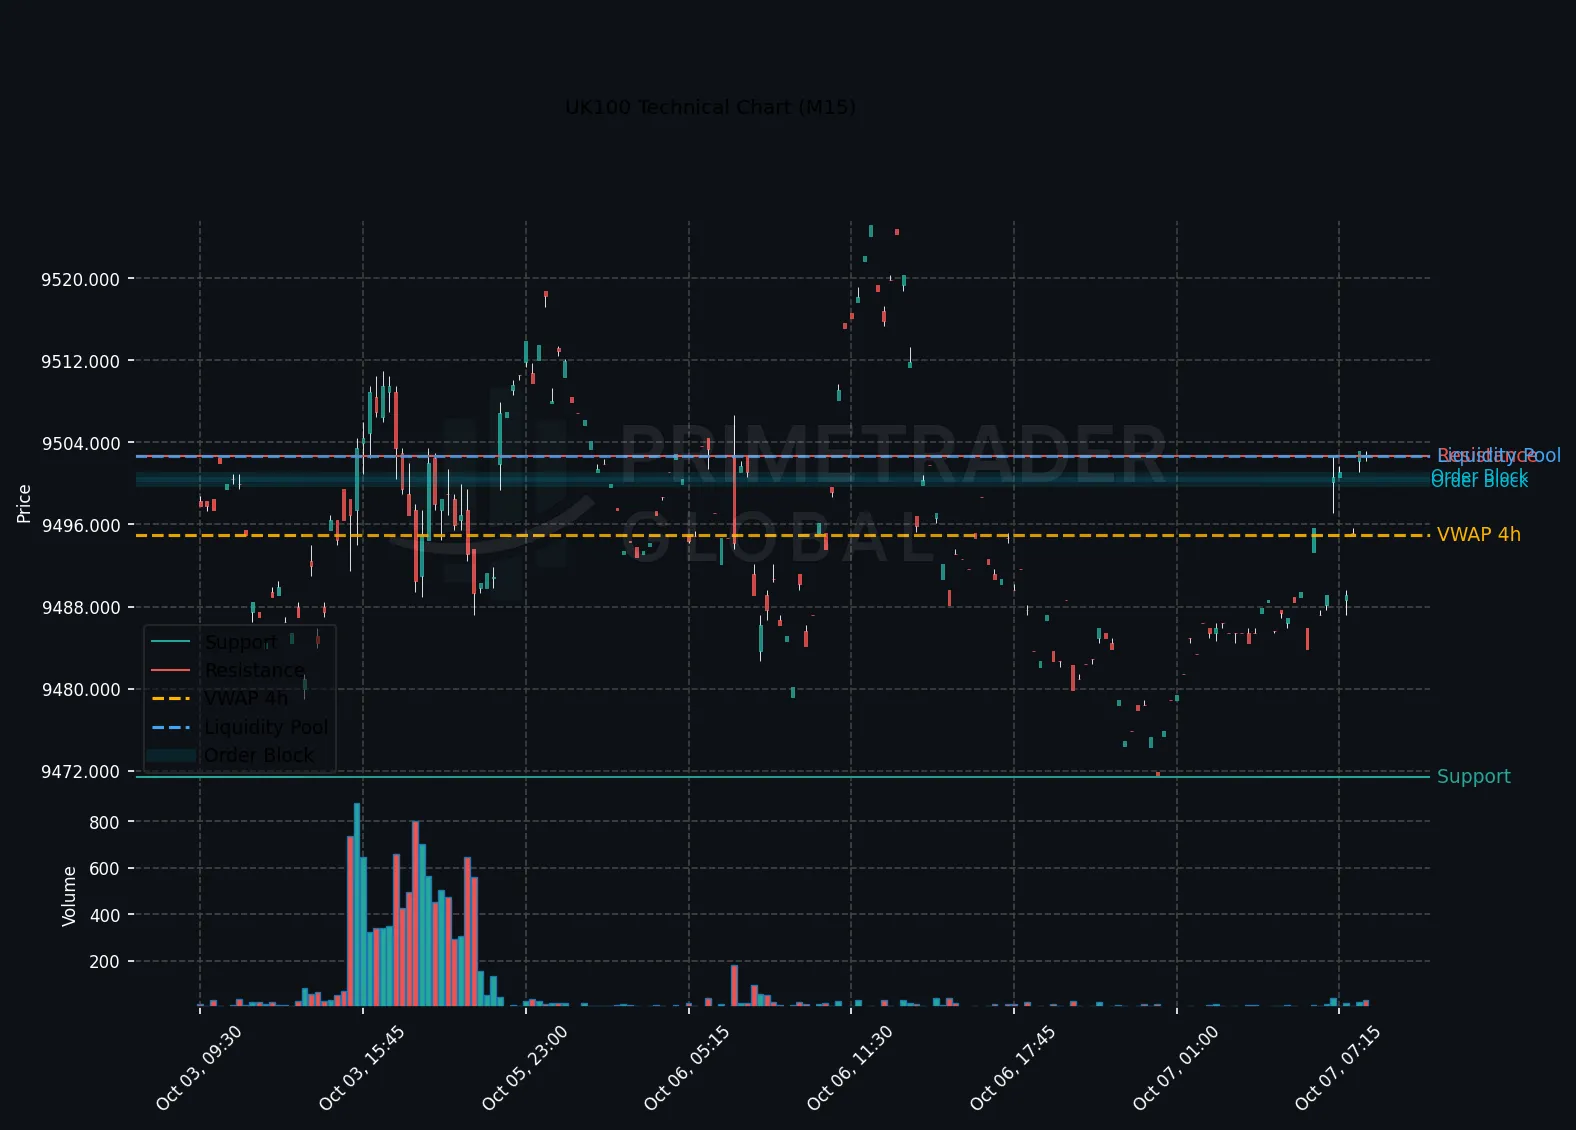Click the orange dashed VWAP 4h legend swatch
Screen dimensions: 1576x1130
pos(171,698)
